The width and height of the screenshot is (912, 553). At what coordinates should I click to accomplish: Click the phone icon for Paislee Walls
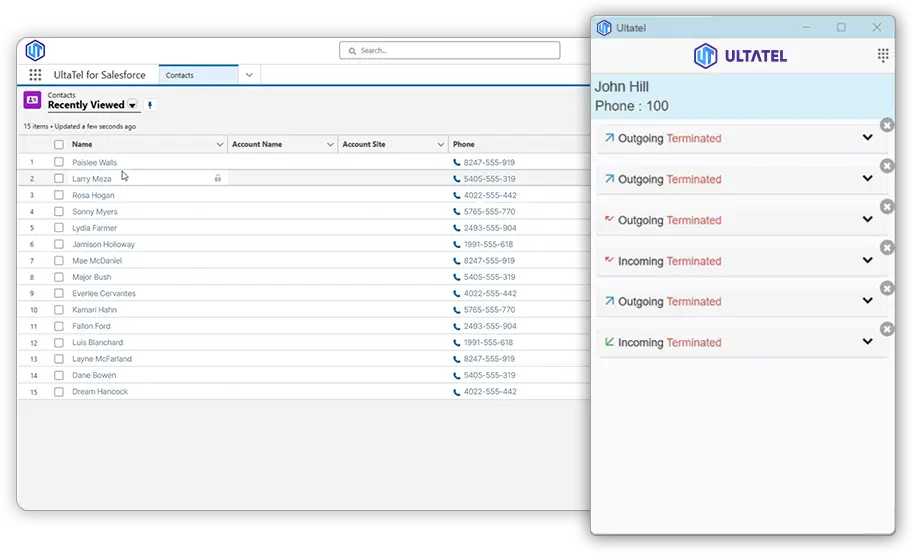coord(457,162)
